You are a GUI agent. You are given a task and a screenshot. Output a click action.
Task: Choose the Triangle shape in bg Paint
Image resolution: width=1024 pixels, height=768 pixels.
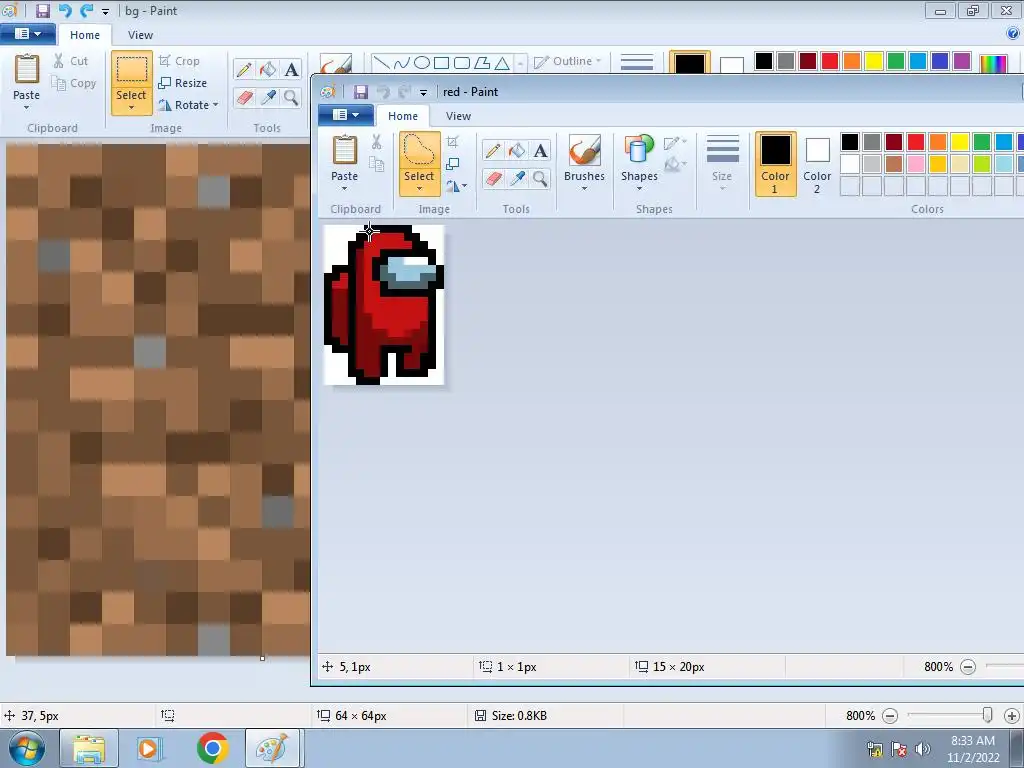click(502, 63)
